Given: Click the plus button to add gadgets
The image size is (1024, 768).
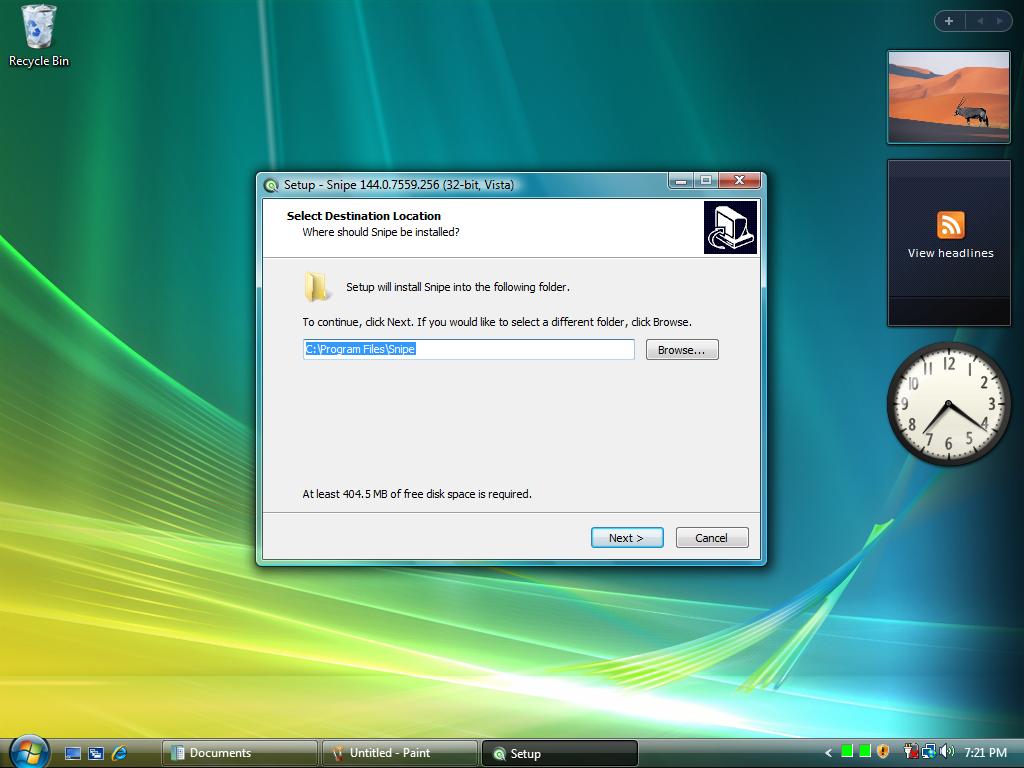Looking at the screenshot, I should click(949, 21).
